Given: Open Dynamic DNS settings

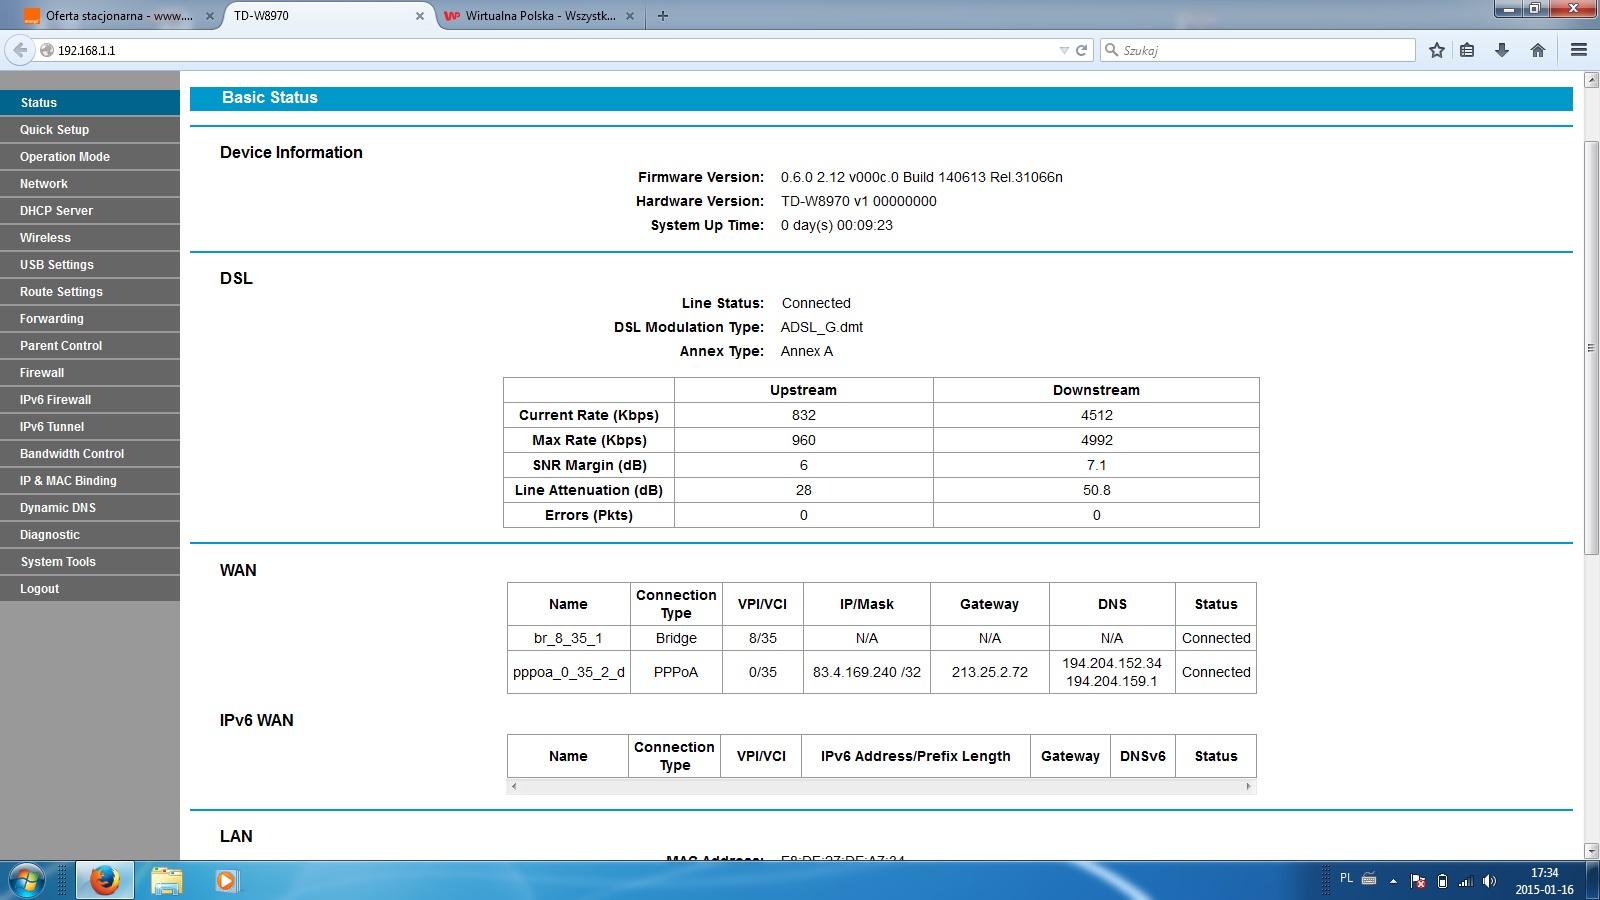Looking at the screenshot, I should pos(90,508).
